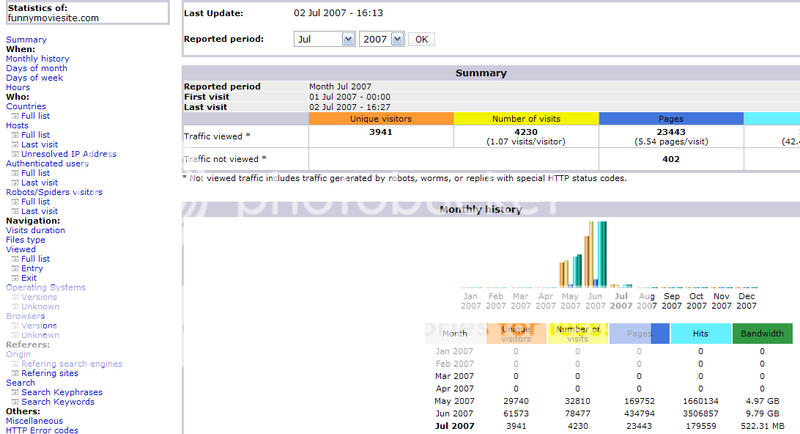Open the Days of week report
The width and height of the screenshot is (800, 434).
point(34,78)
